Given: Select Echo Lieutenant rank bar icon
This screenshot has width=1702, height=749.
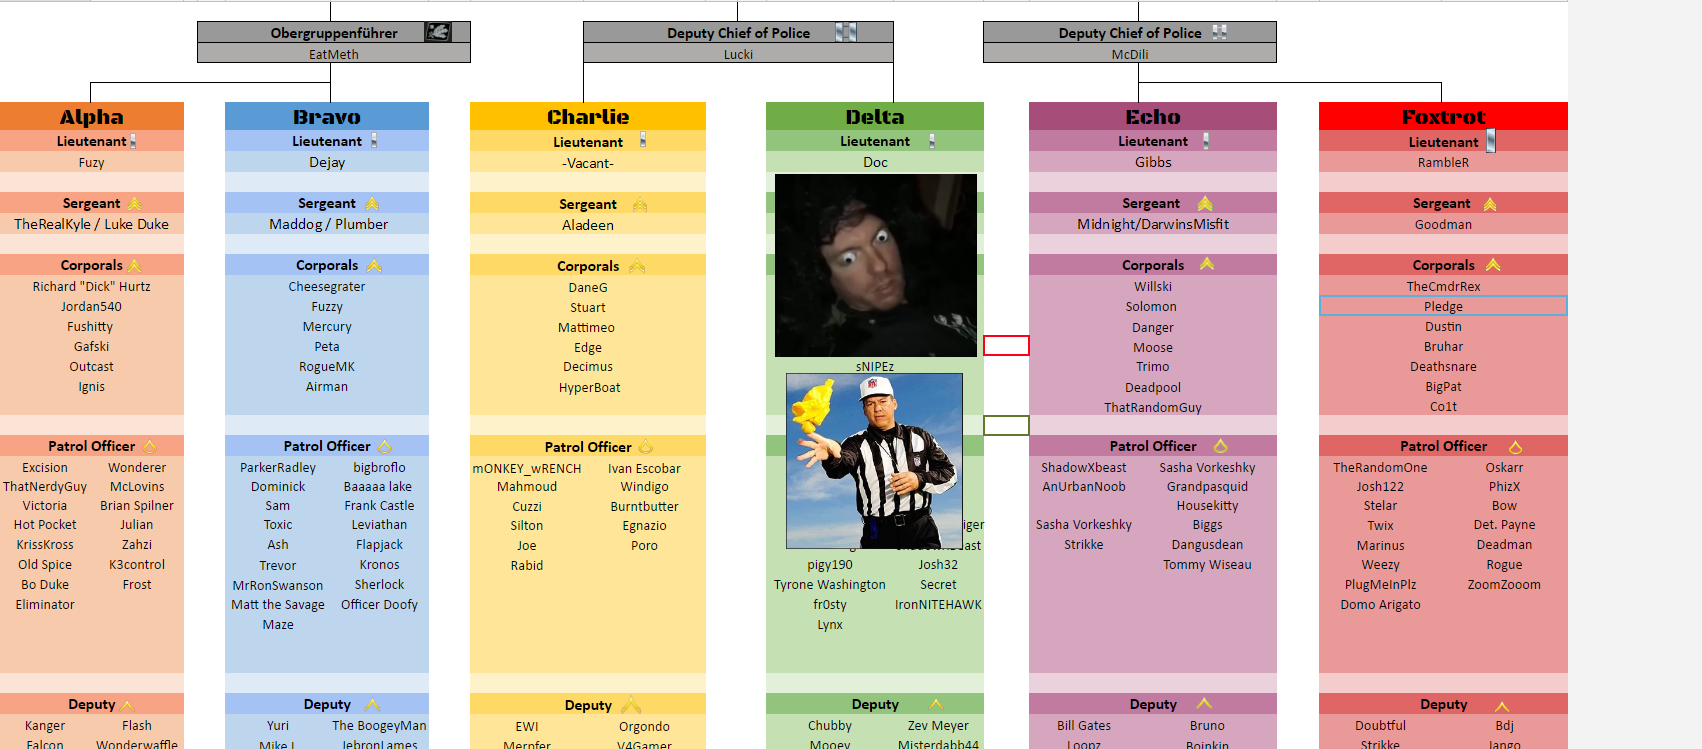Looking at the screenshot, I should click(x=1206, y=141).
